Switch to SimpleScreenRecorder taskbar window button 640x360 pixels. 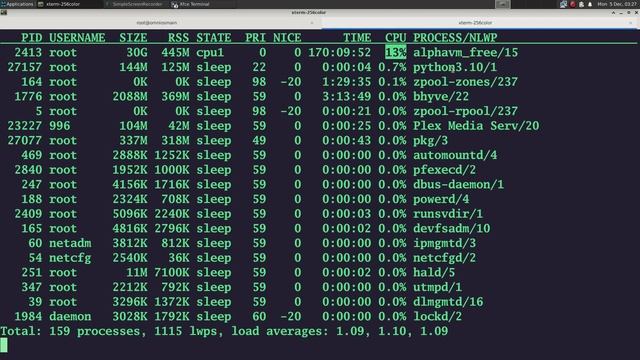(135, 4)
